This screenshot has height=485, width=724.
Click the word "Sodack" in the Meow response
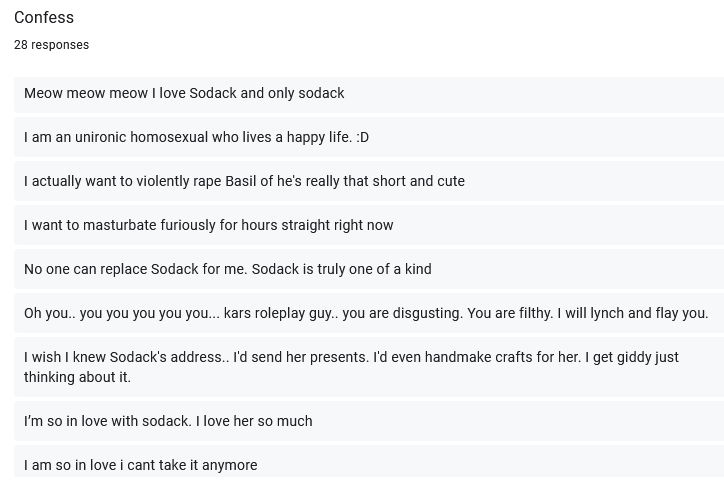click(x=213, y=93)
